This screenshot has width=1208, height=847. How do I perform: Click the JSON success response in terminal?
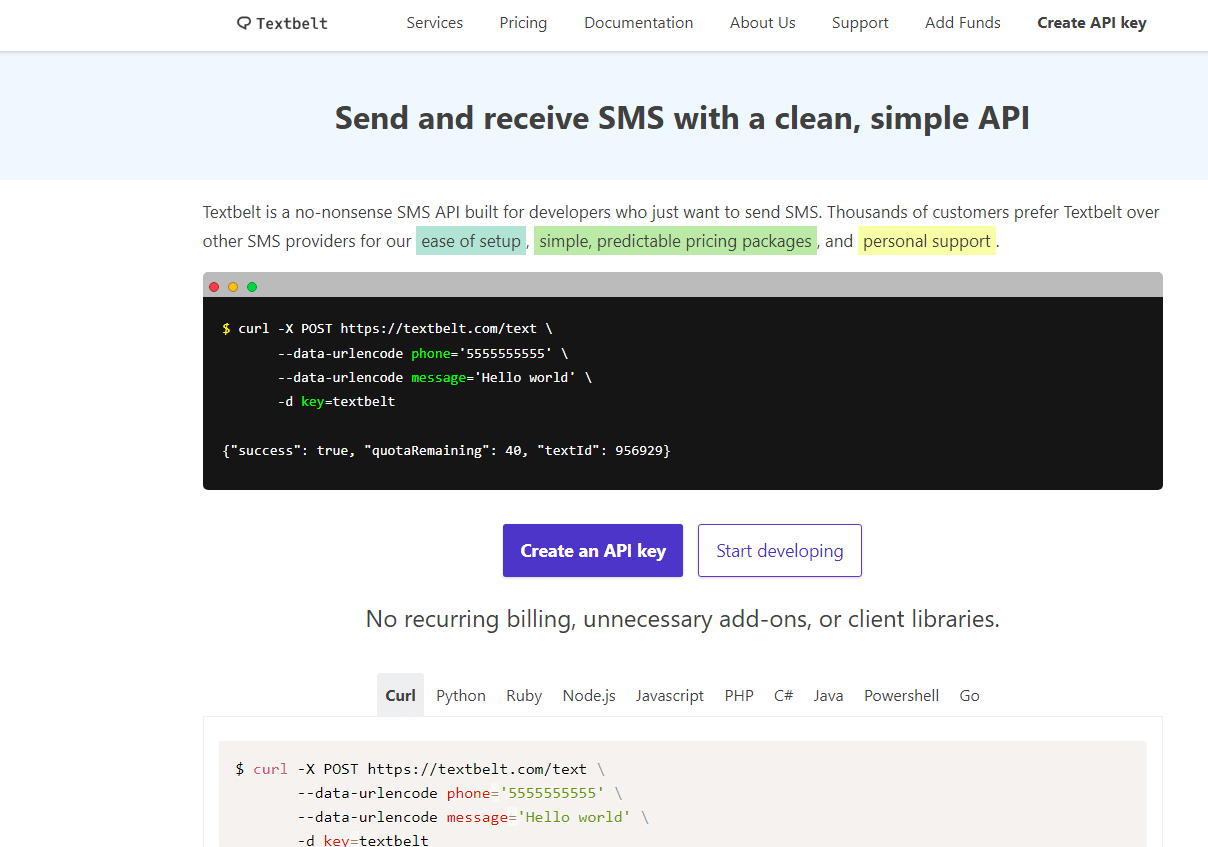tap(446, 451)
